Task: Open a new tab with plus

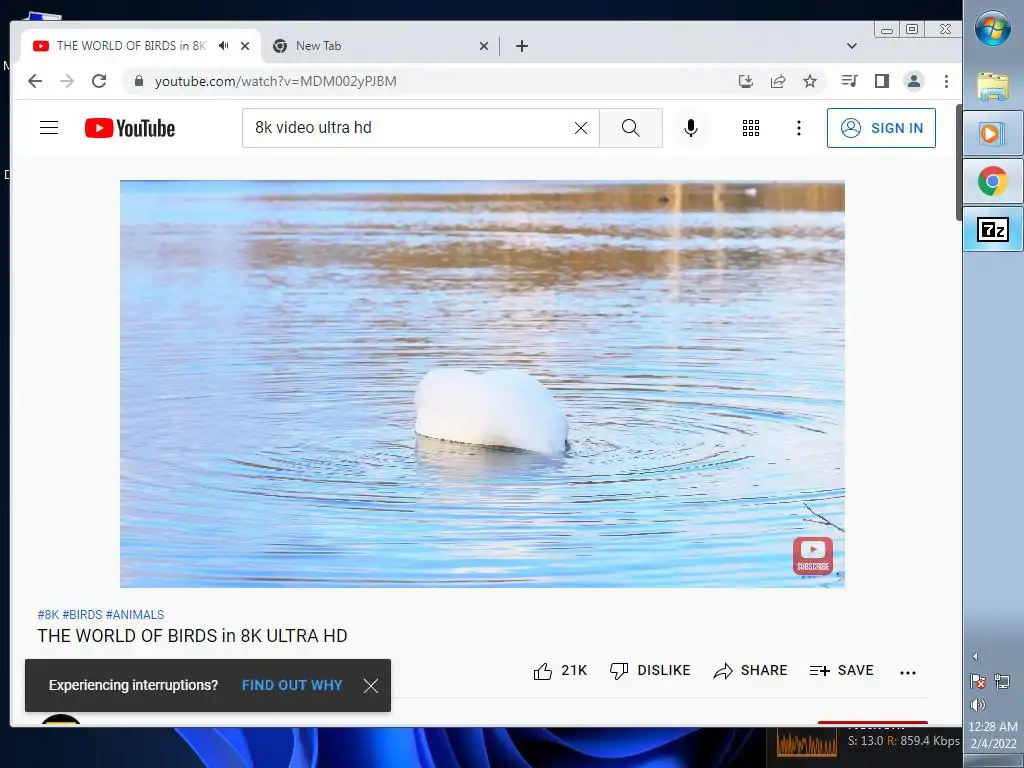Action: (x=522, y=46)
